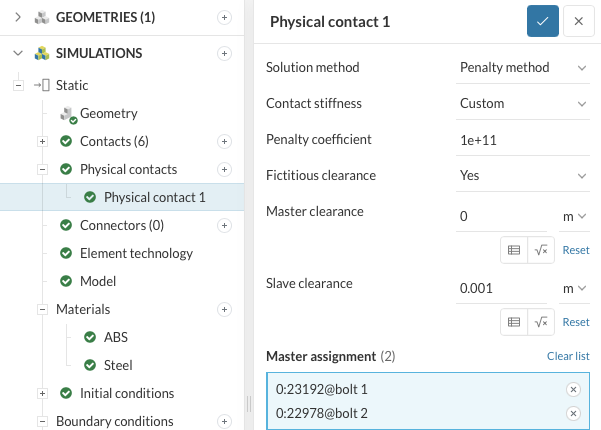Image resolution: width=601 pixels, height=430 pixels.
Task: Remove bolt 1 from master assignment
Action: (x=573, y=389)
